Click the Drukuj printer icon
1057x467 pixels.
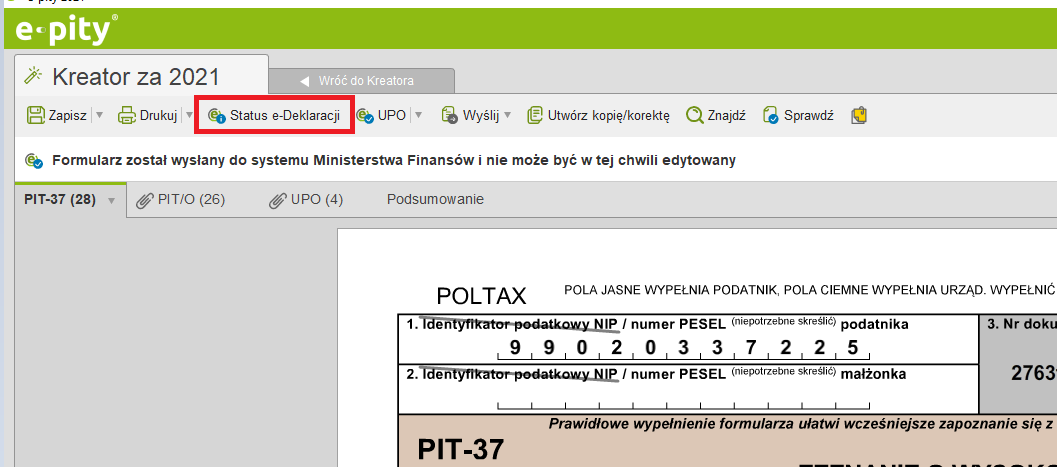(x=127, y=115)
